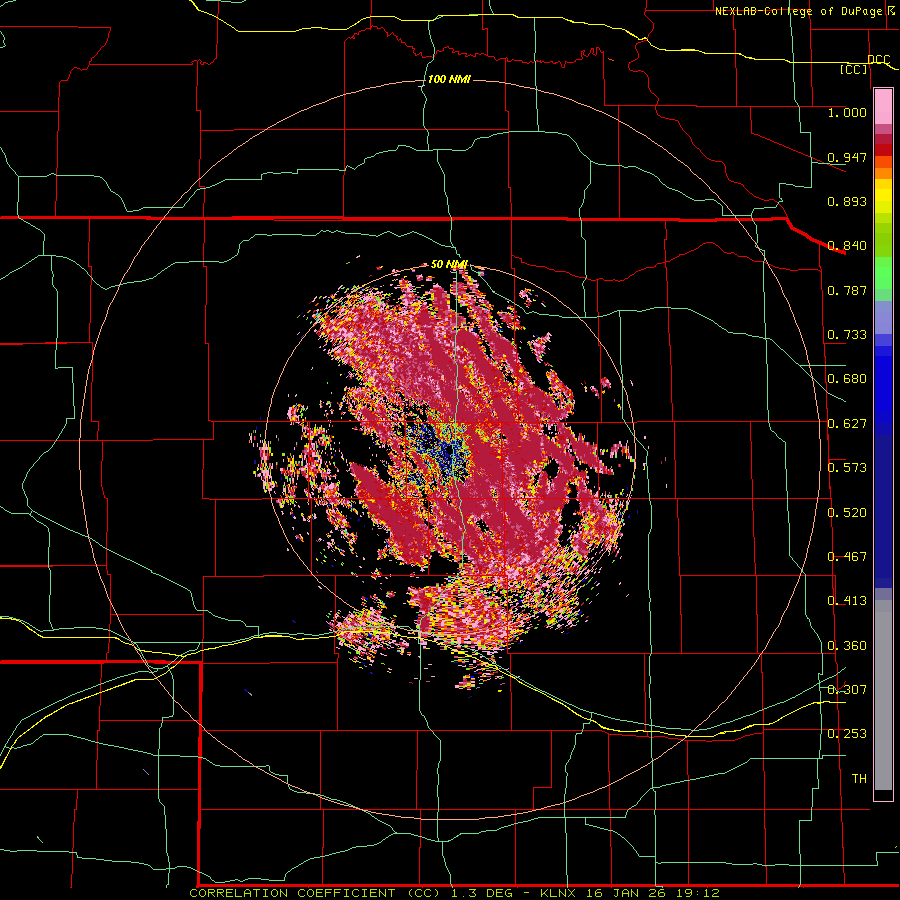Pick the light pink swatch atop color bar
The image size is (900, 900).
pyautogui.click(x=883, y=107)
